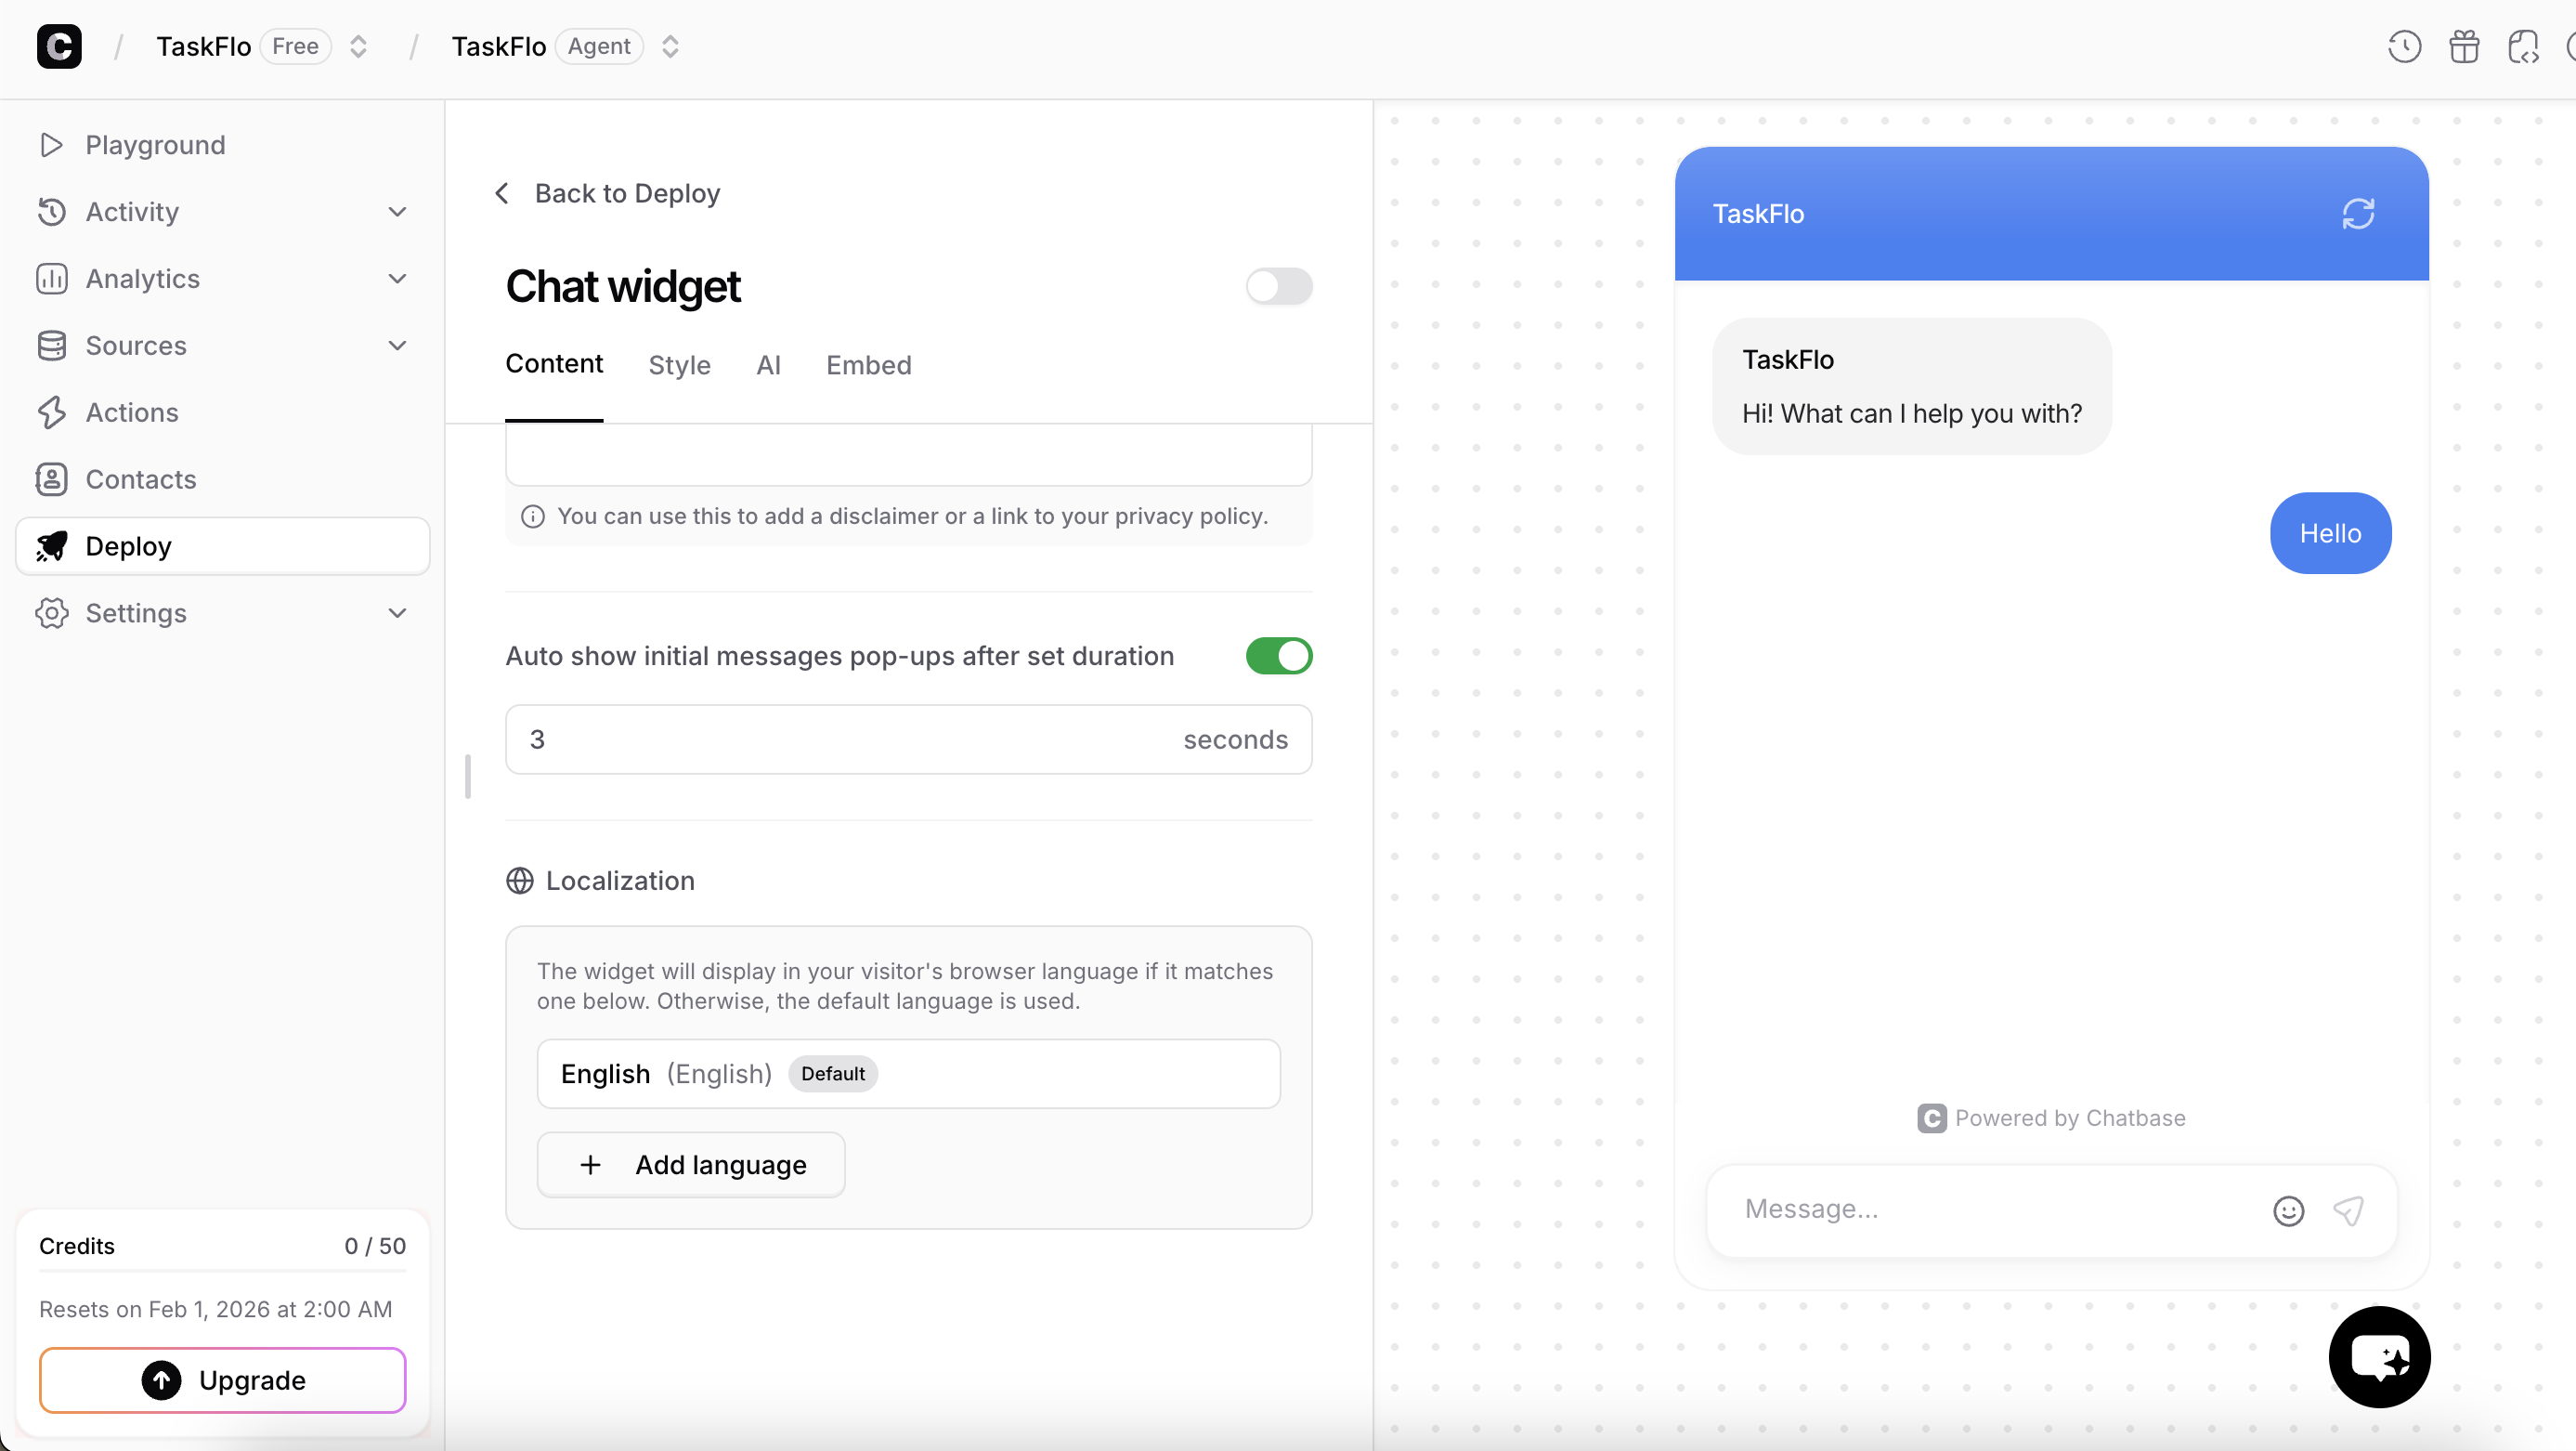Switch to the Style tab
2576x1451 pixels.
679,365
